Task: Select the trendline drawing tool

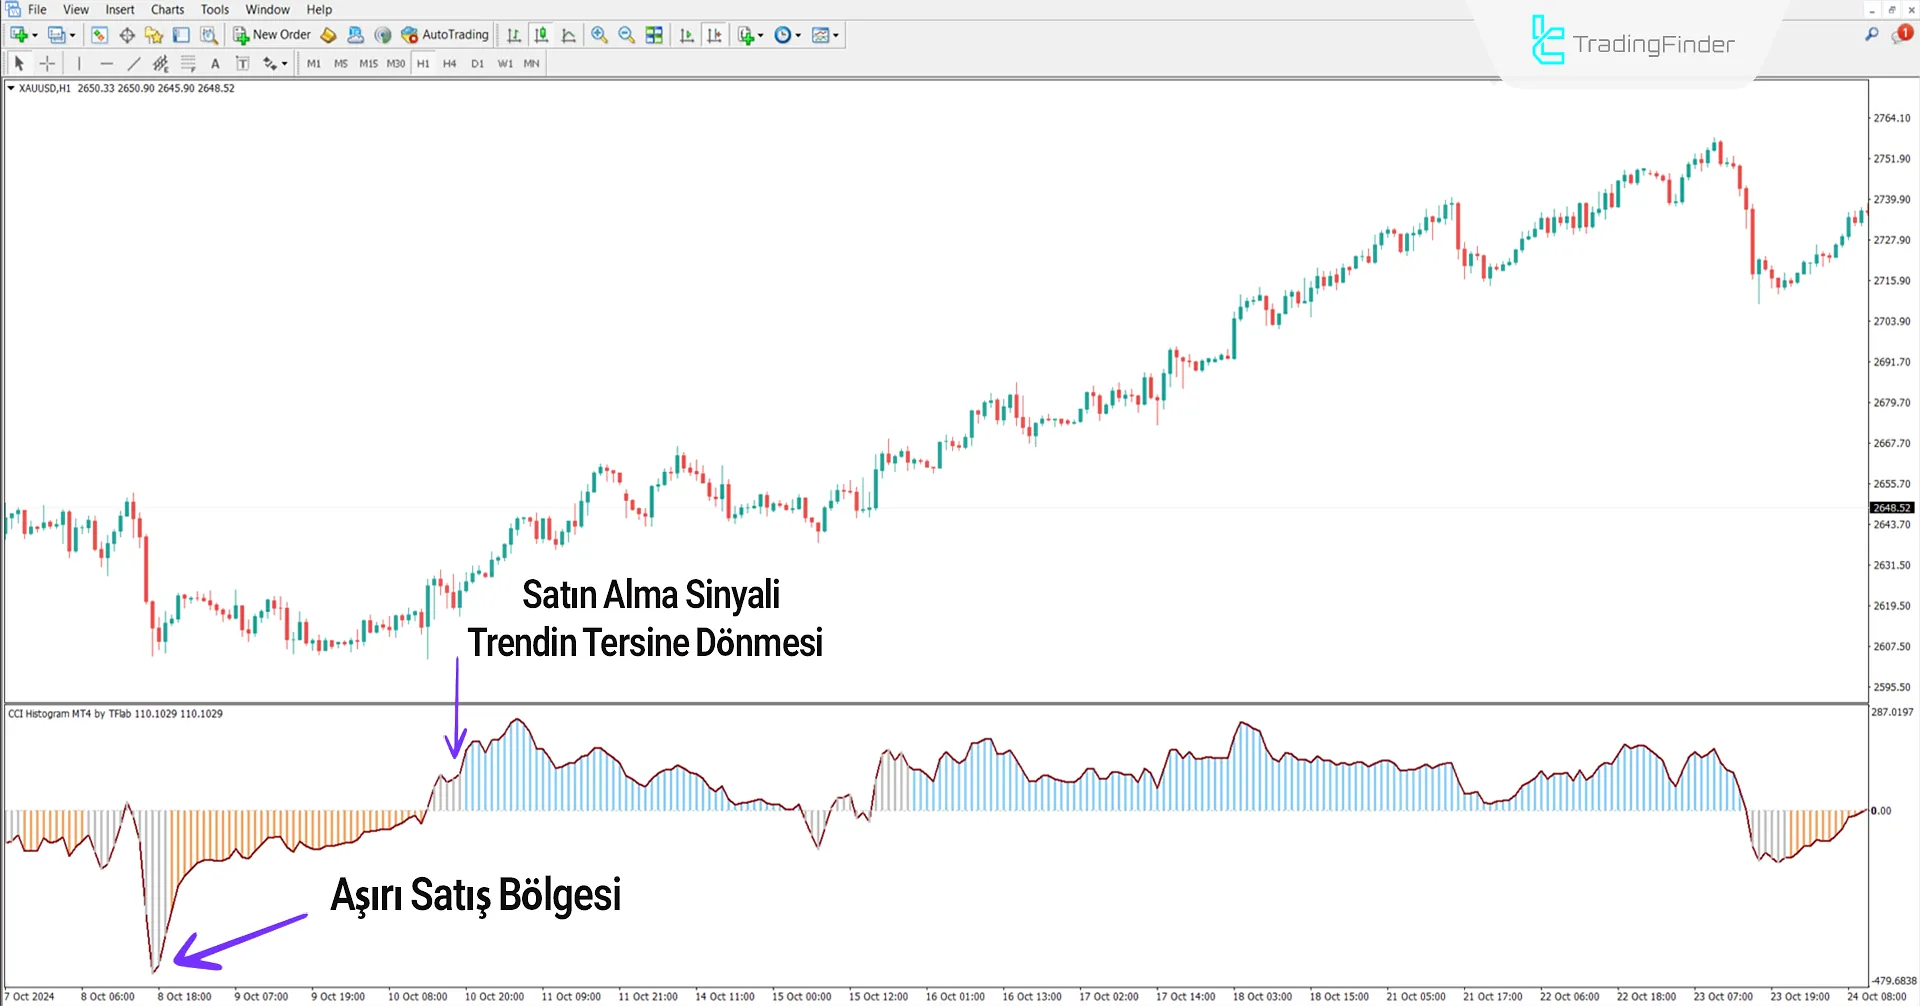Action: (133, 63)
